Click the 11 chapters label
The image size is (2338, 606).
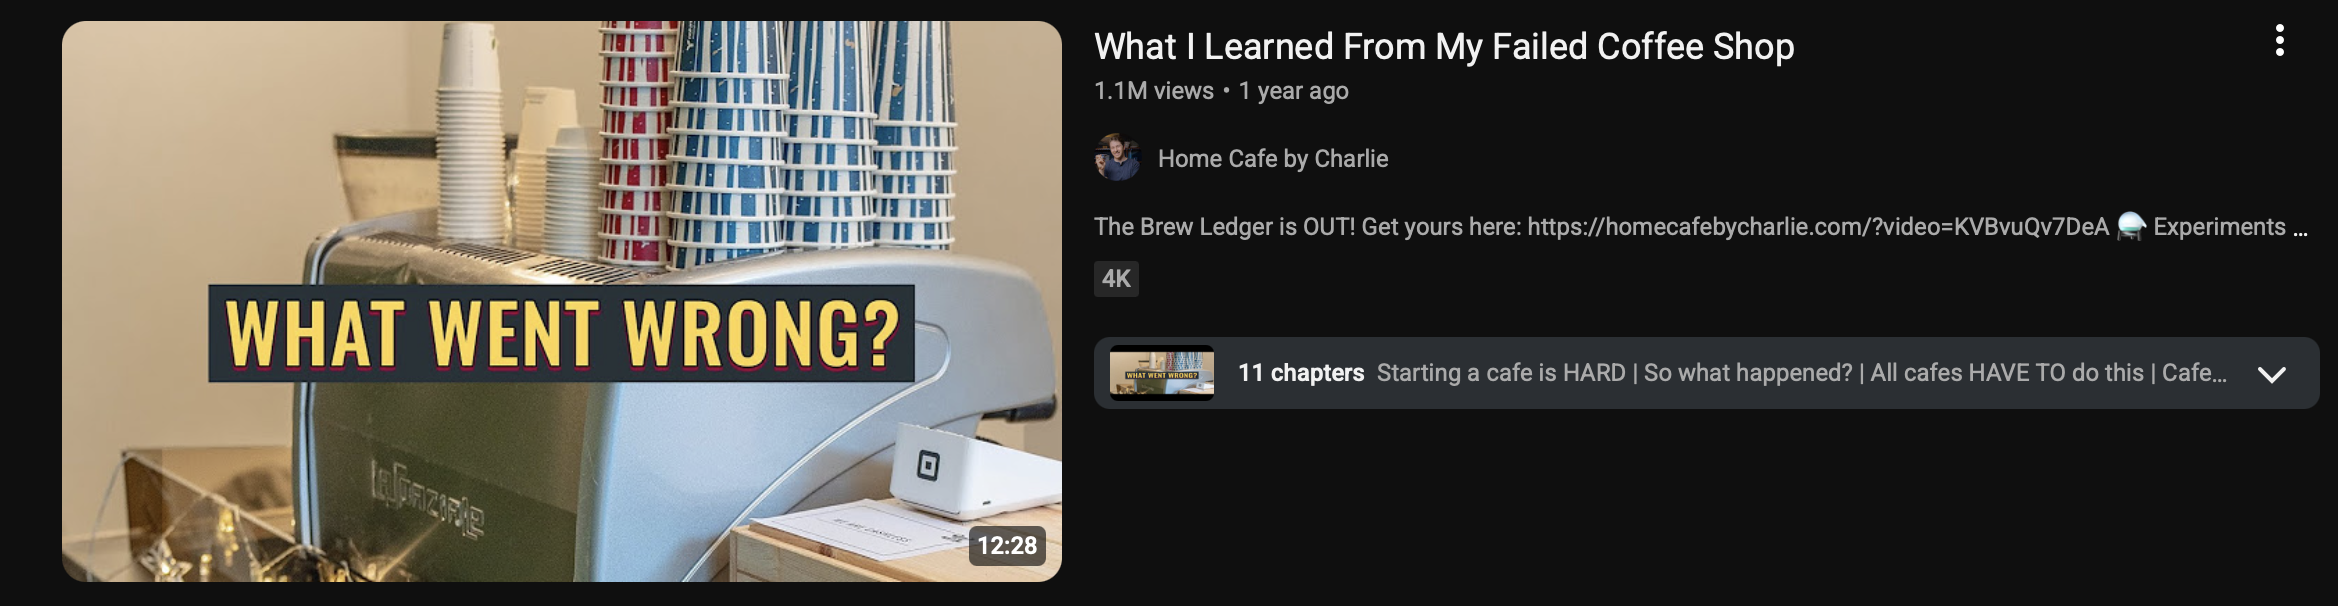coord(1301,373)
